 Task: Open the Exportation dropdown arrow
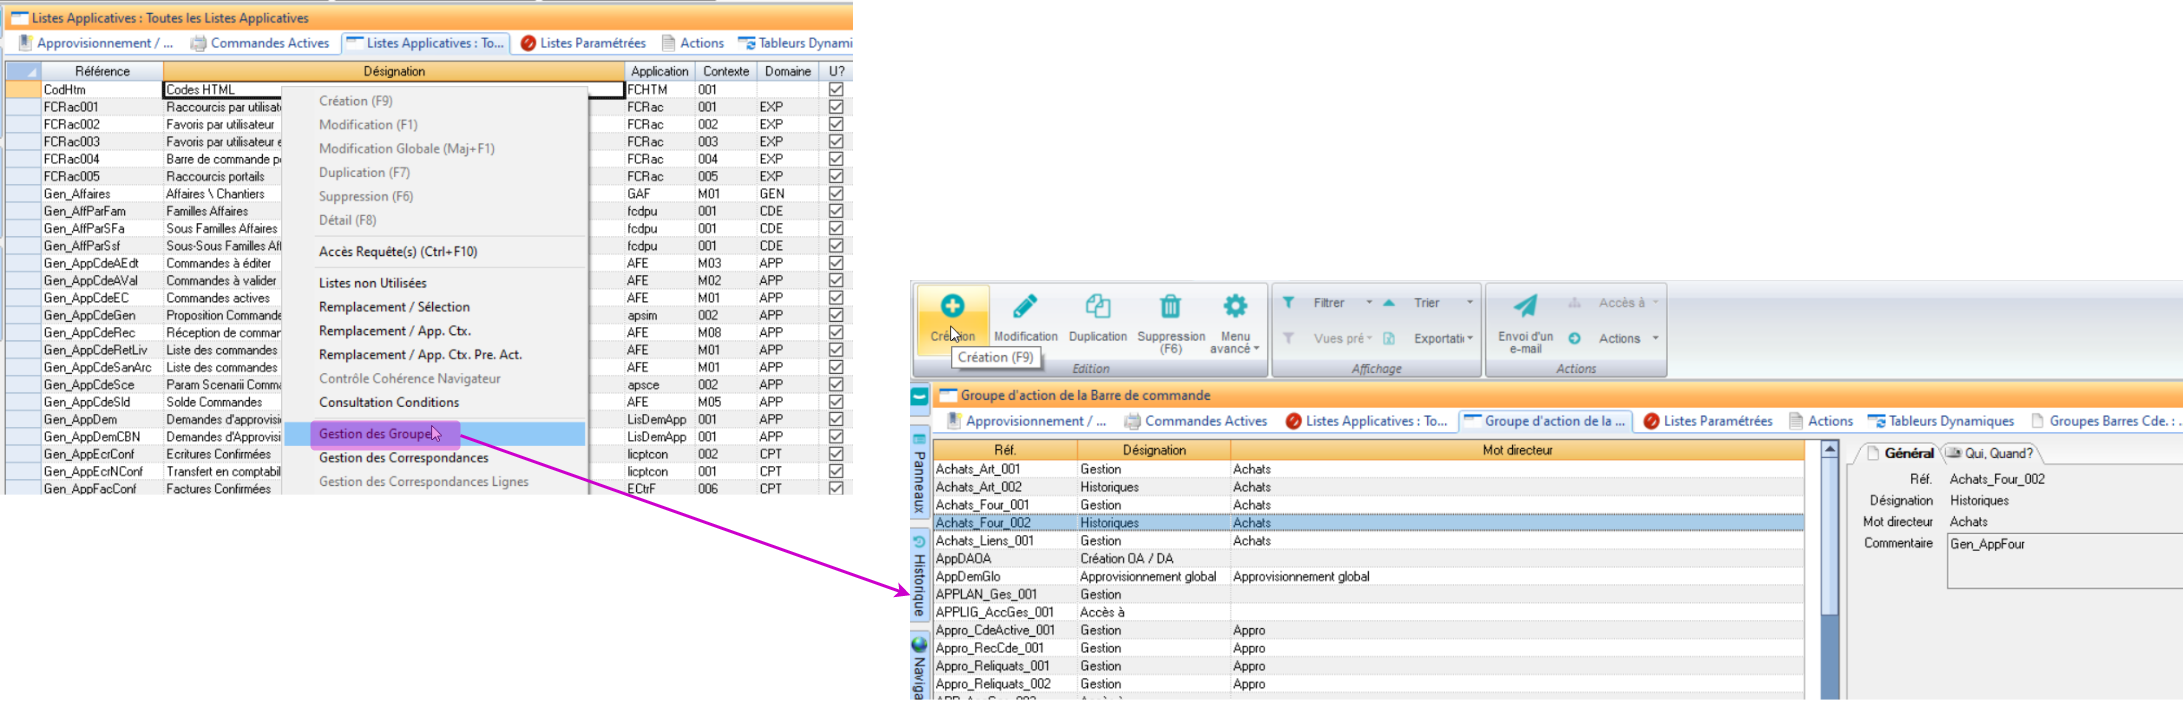(x=1469, y=339)
